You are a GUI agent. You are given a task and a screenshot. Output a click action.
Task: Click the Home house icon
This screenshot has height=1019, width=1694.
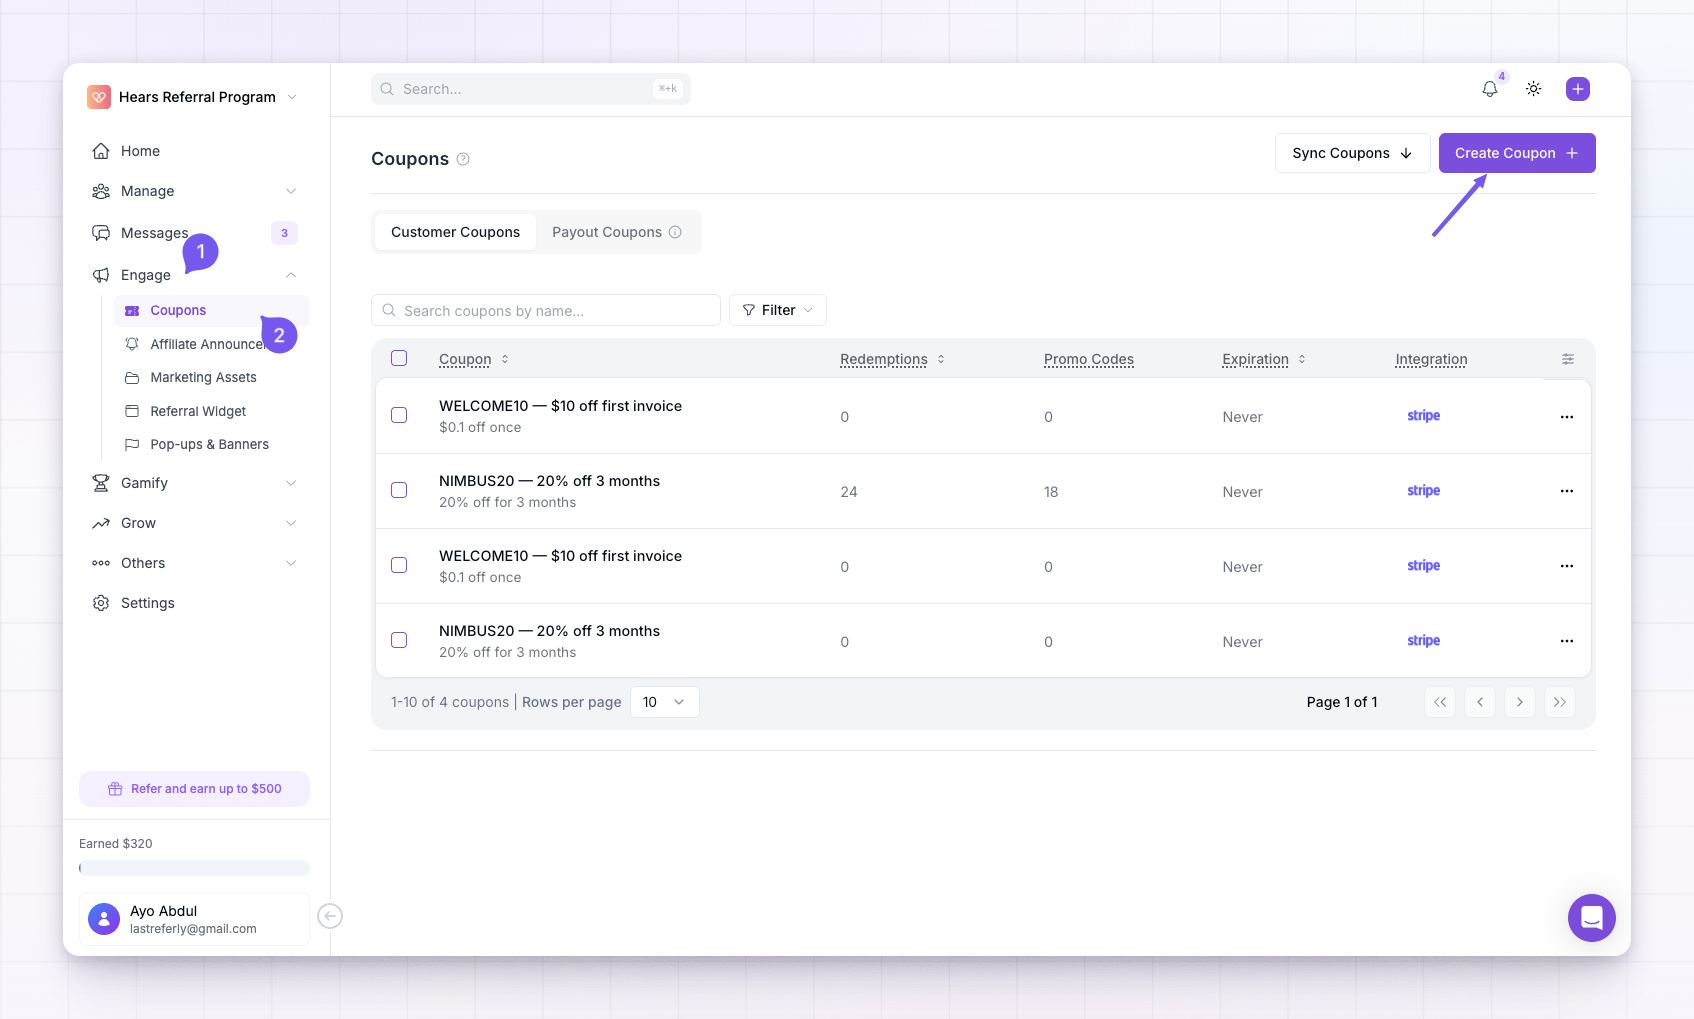click(x=101, y=151)
